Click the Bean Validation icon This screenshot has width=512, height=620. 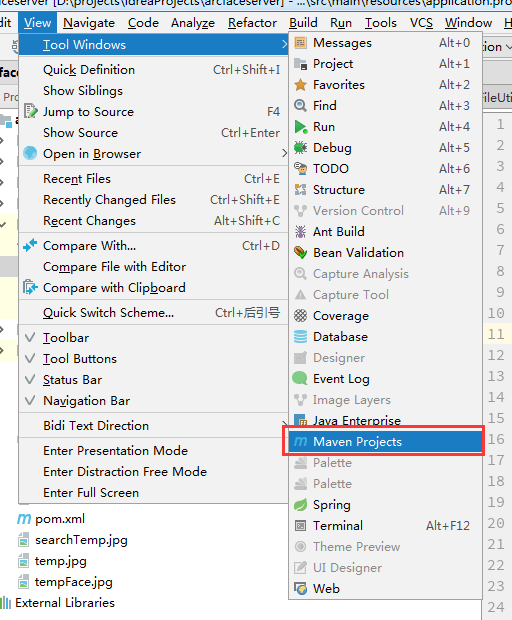(300, 252)
